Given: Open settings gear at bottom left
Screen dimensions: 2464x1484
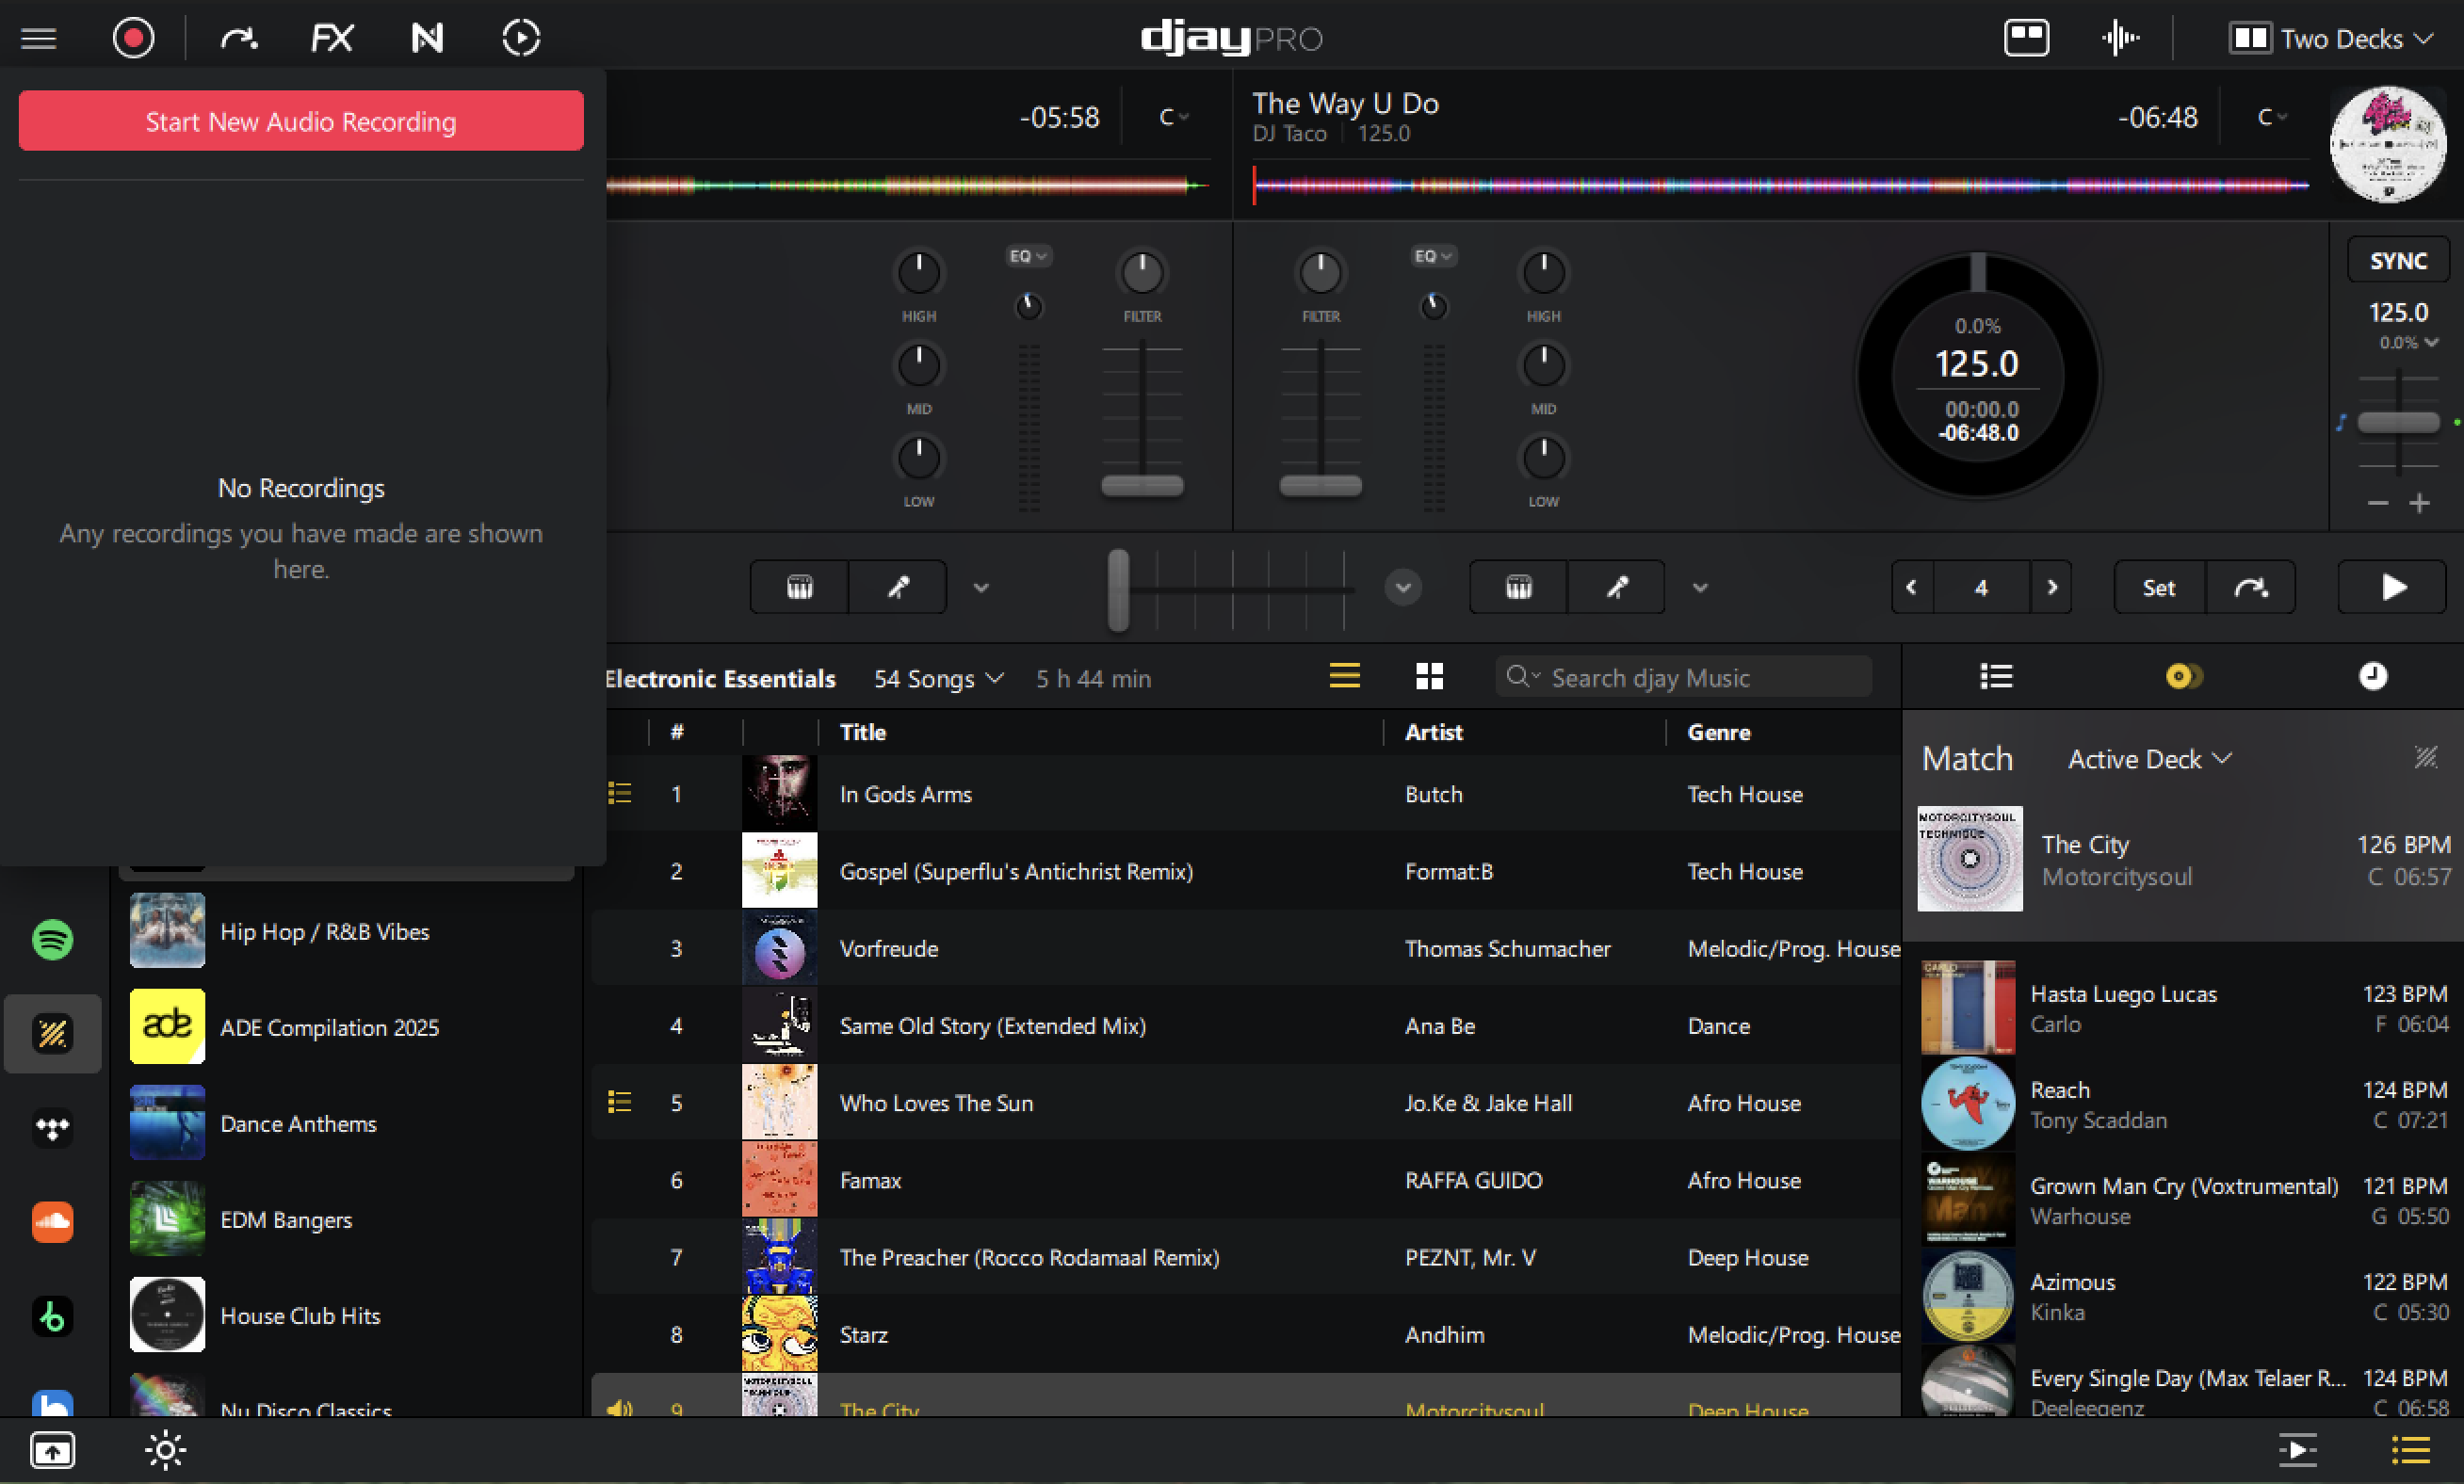Looking at the screenshot, I should (x=165, y=1450).
